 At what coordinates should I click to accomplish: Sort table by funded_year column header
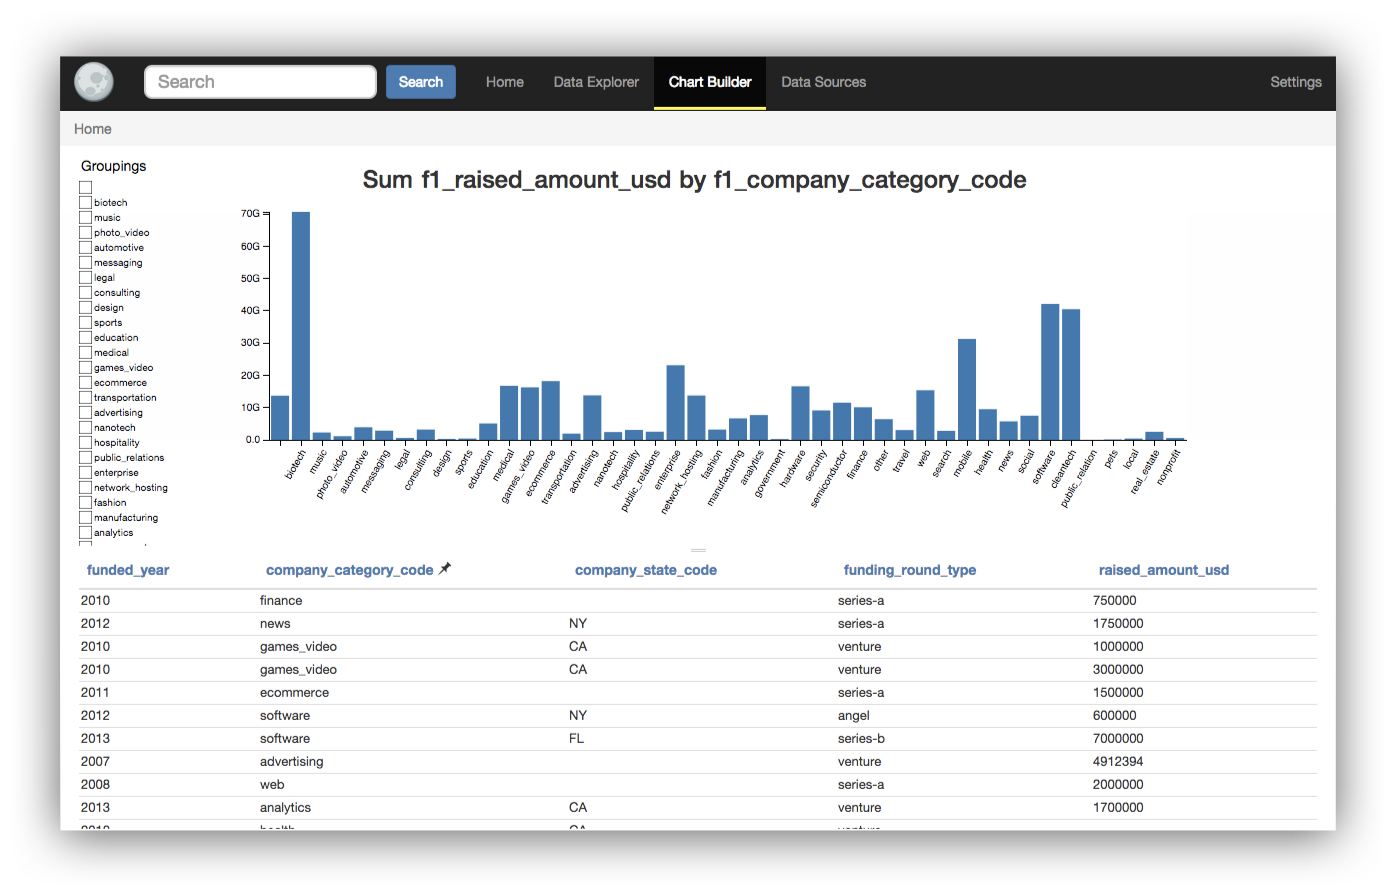point(128,570)
